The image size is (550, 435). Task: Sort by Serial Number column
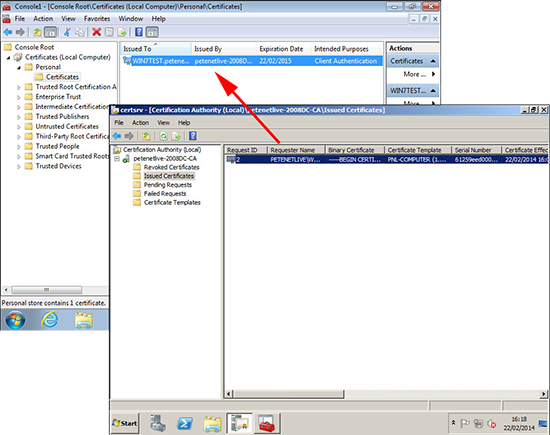pyautogui.click(x=476, y=150)
